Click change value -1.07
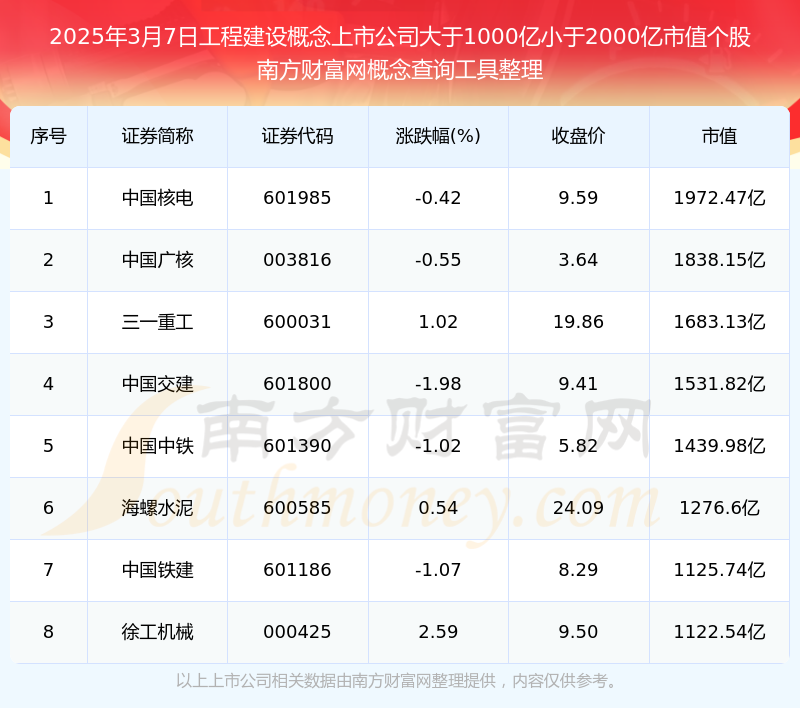The image size is (800, 708). tap(438, 570)
